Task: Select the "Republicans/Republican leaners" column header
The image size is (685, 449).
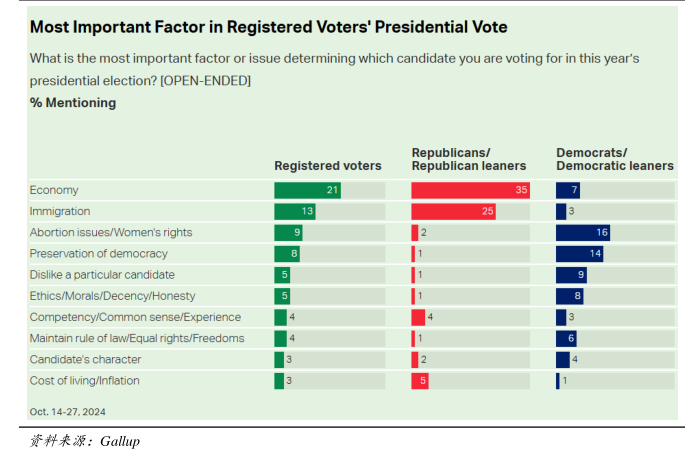Action: pos(465,159)
